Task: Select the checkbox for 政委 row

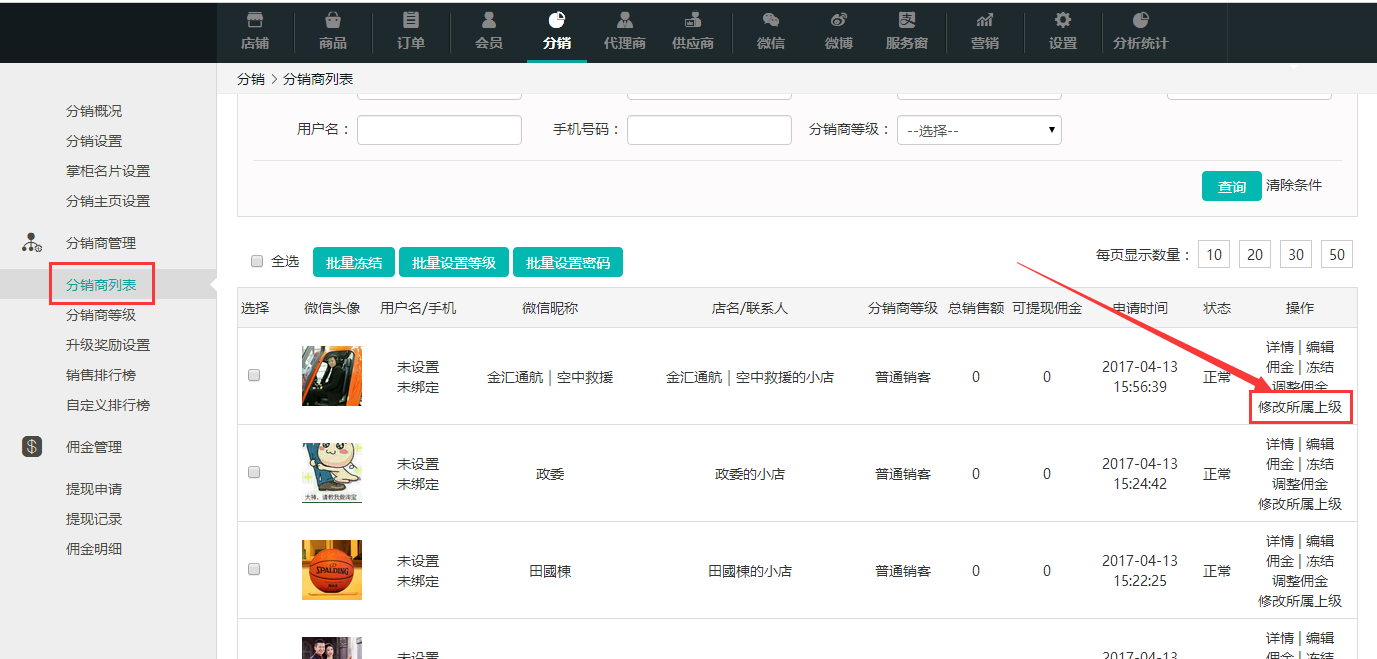Action: coord(254,472)
